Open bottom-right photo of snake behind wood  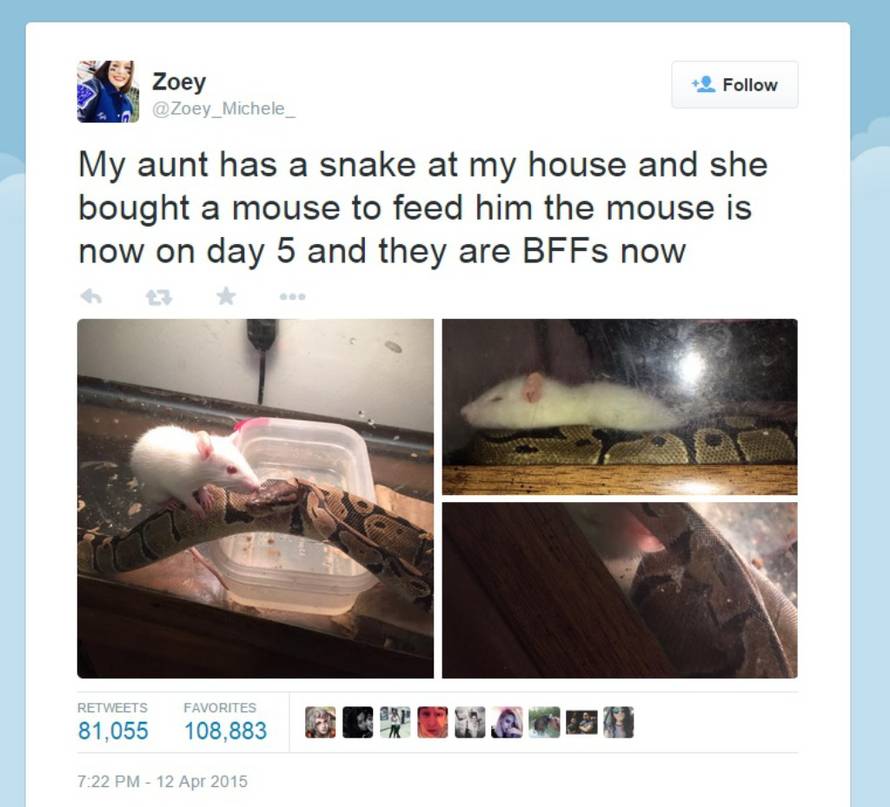coord(620,590)
